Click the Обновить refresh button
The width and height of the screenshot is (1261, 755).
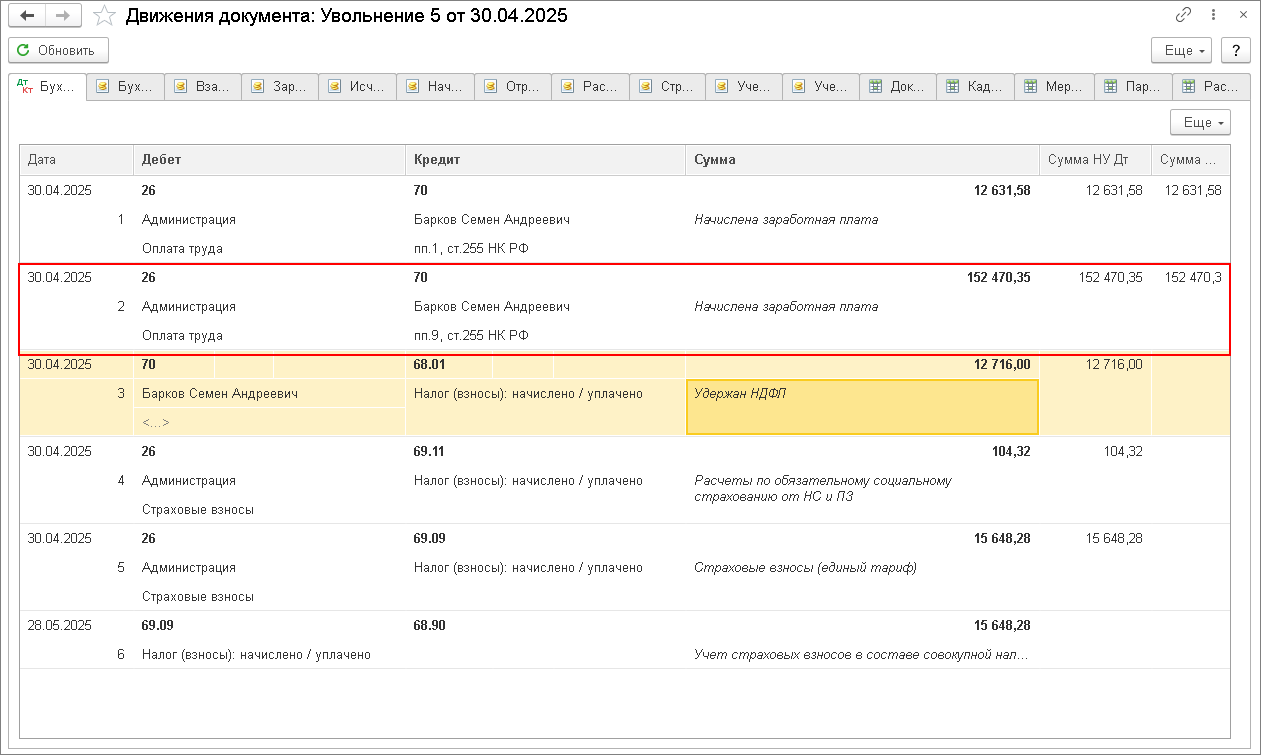click(x=58, y=50)
